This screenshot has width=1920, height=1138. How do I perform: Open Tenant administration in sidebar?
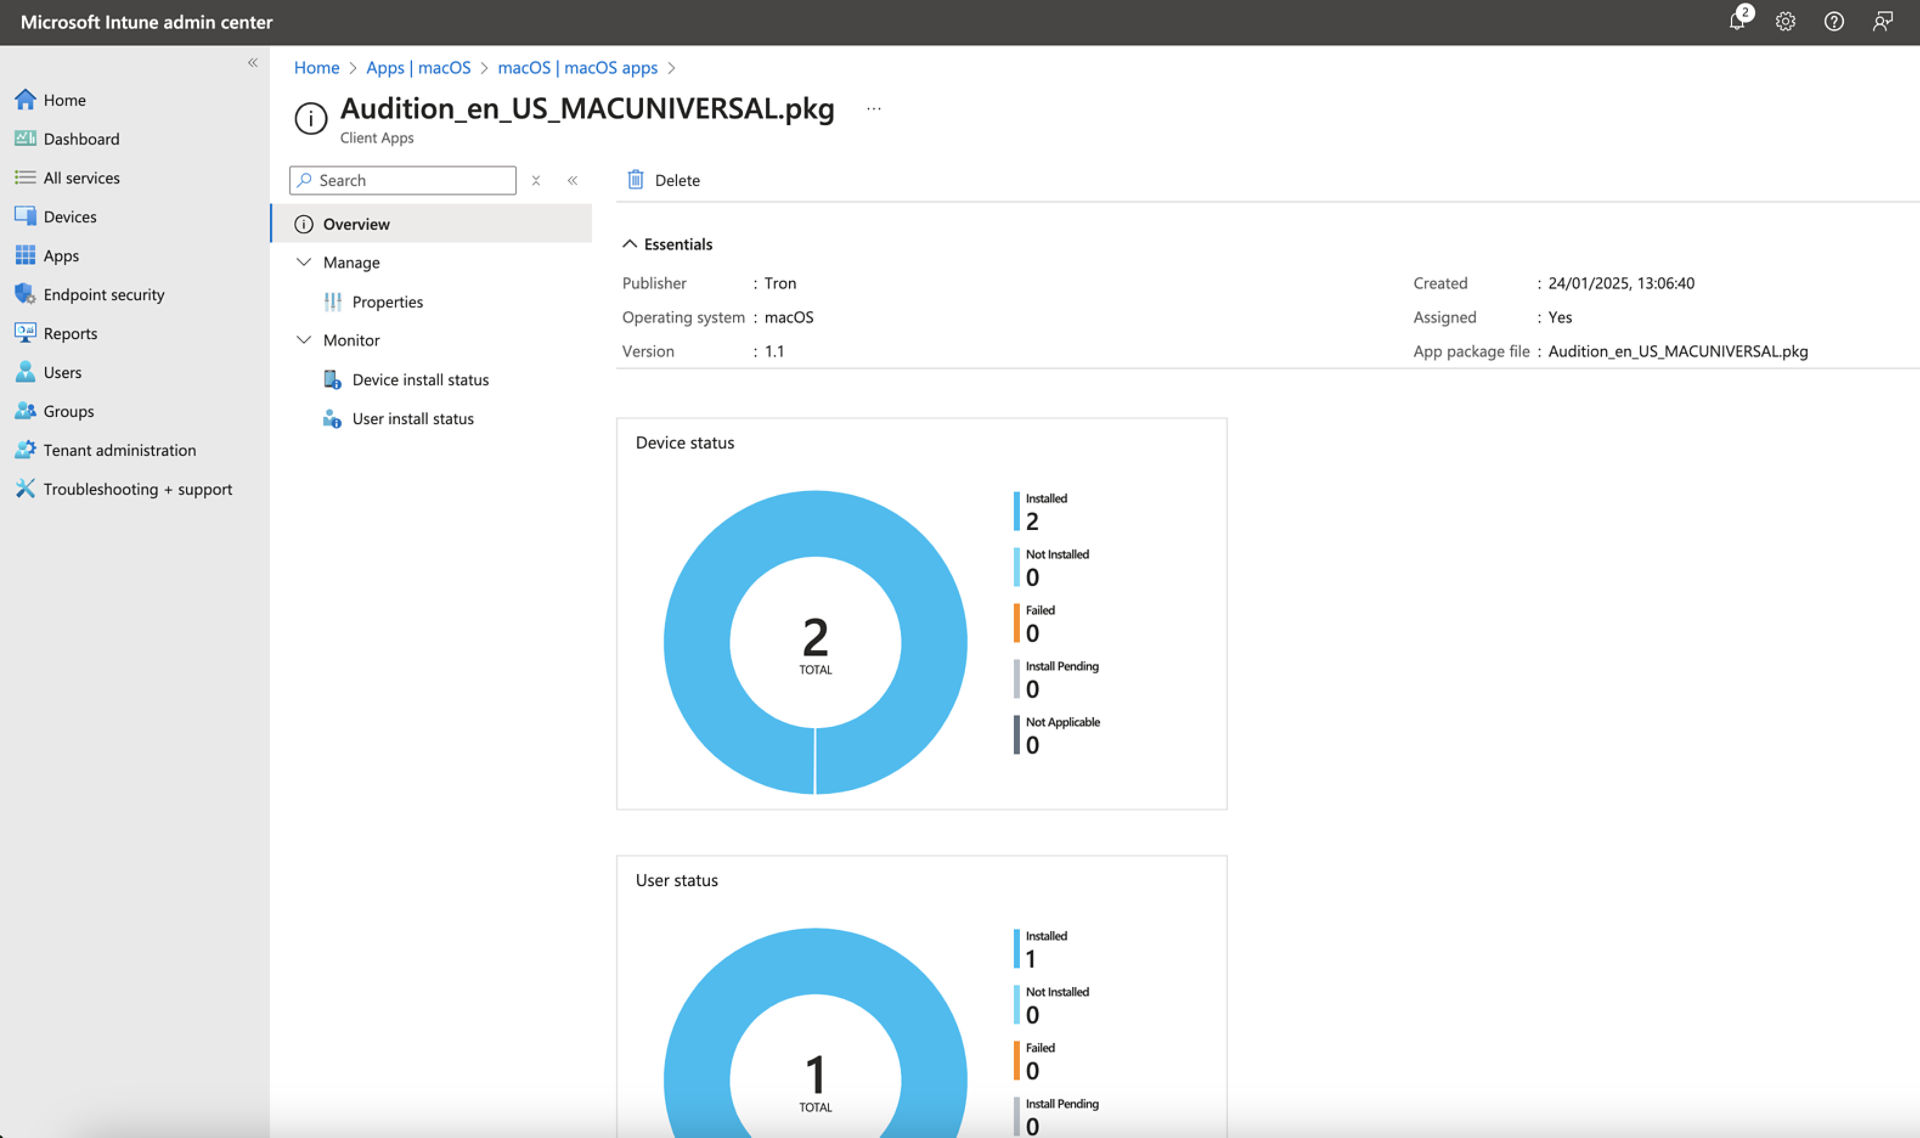click(119, 450)
